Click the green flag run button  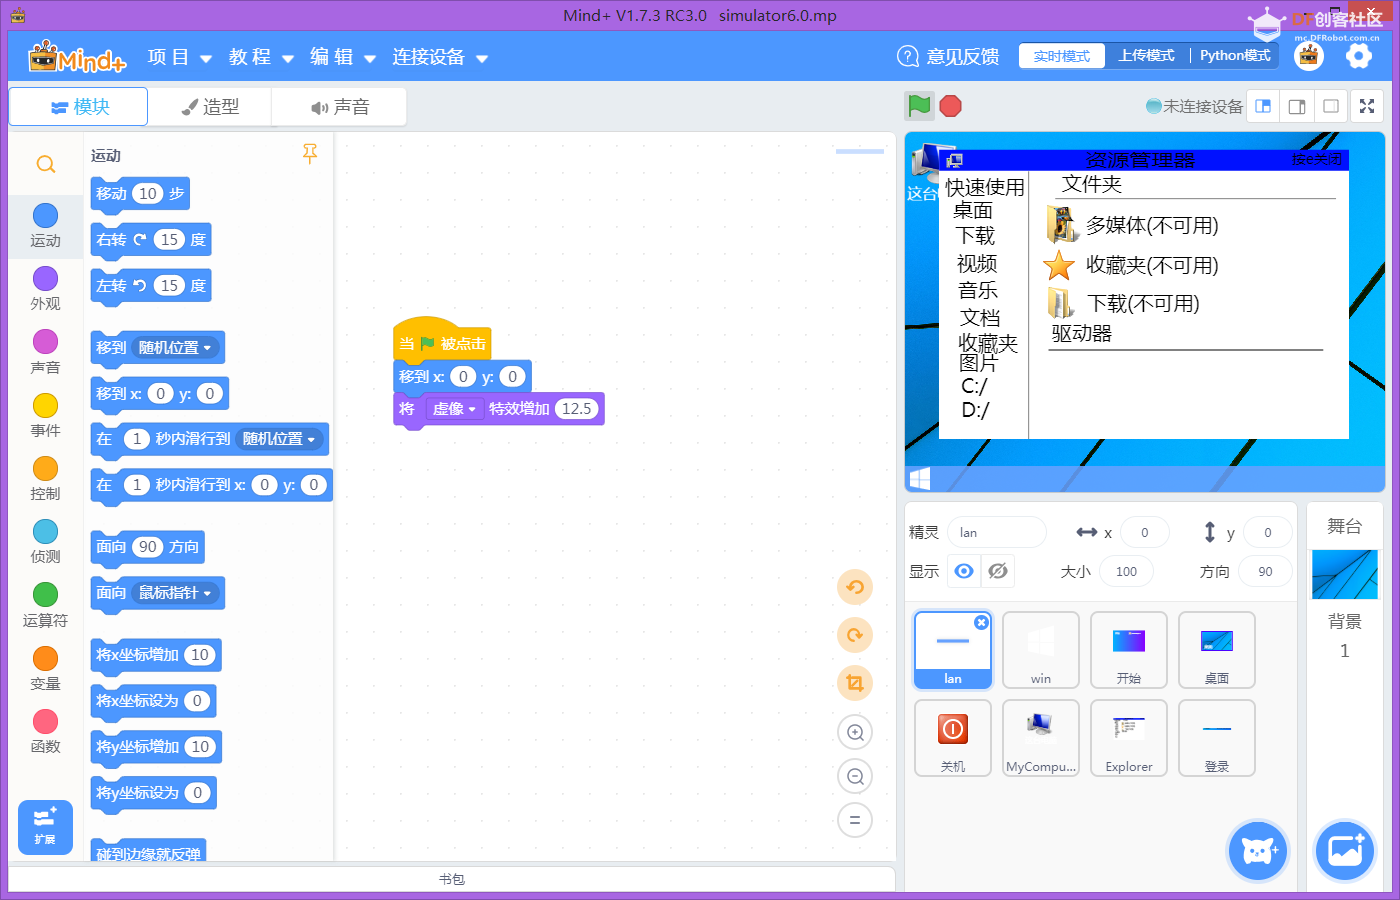click(x=919, y=106)
